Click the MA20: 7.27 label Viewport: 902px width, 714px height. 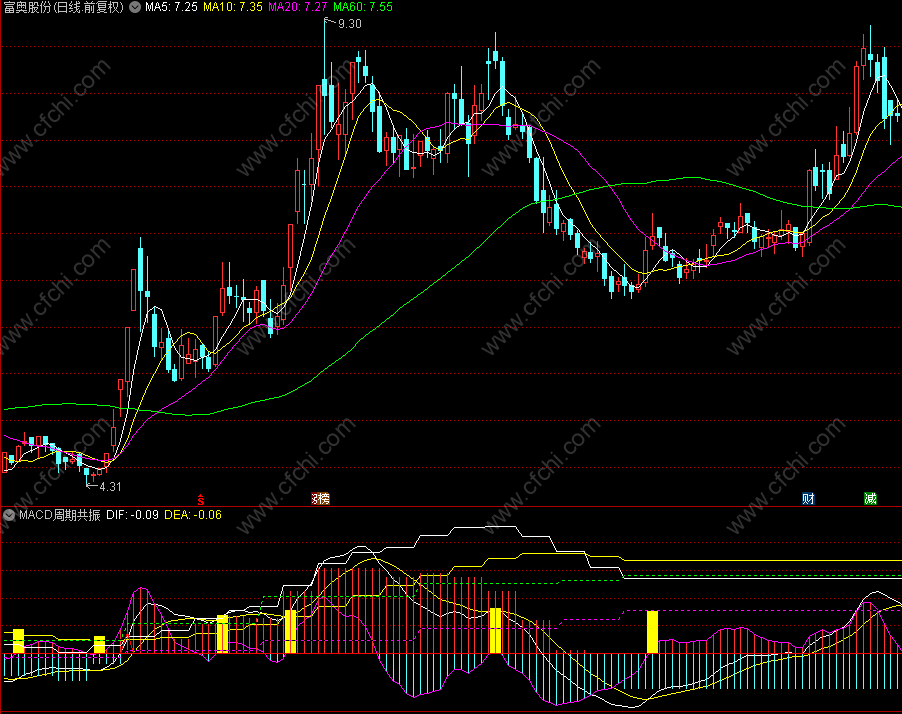[x=297, y=7]
